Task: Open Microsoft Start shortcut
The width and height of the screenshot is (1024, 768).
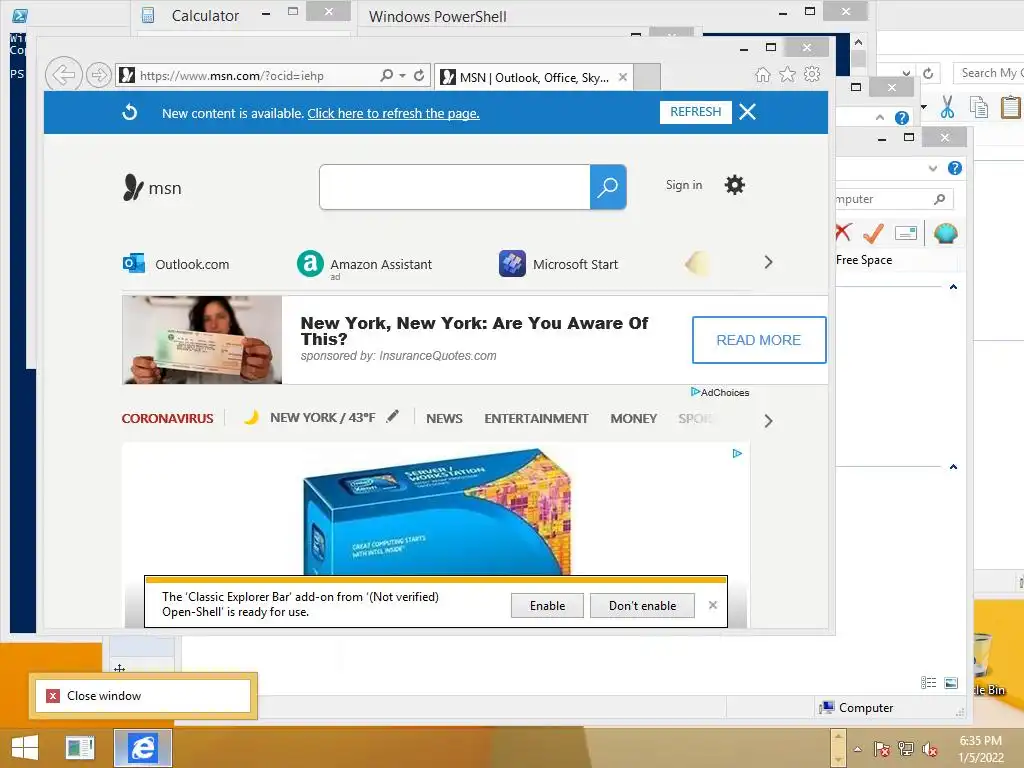Action: point(558,264)
